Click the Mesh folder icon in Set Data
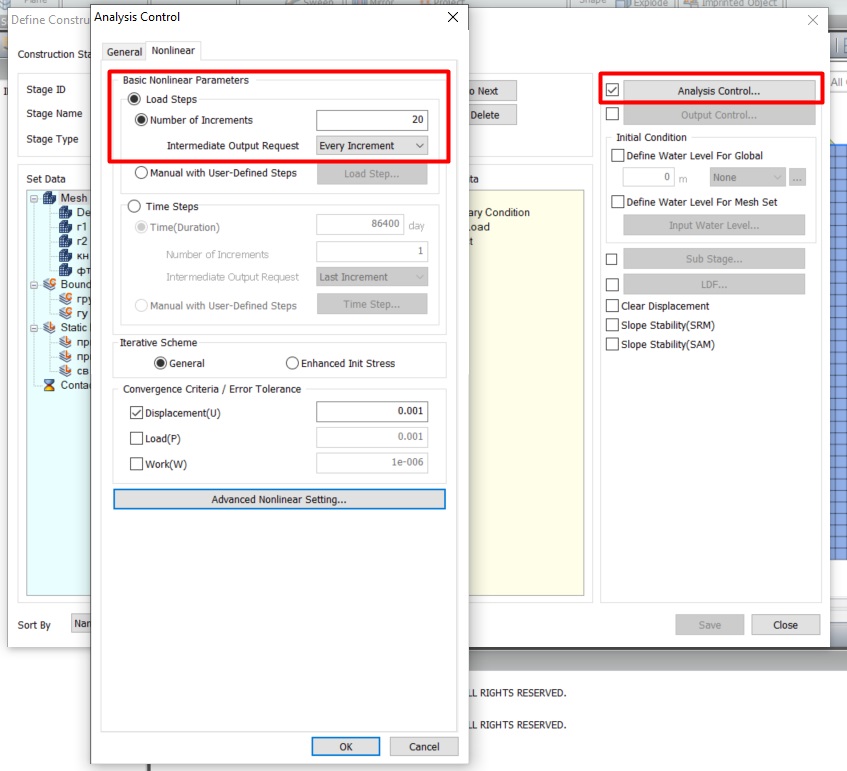 50,198
